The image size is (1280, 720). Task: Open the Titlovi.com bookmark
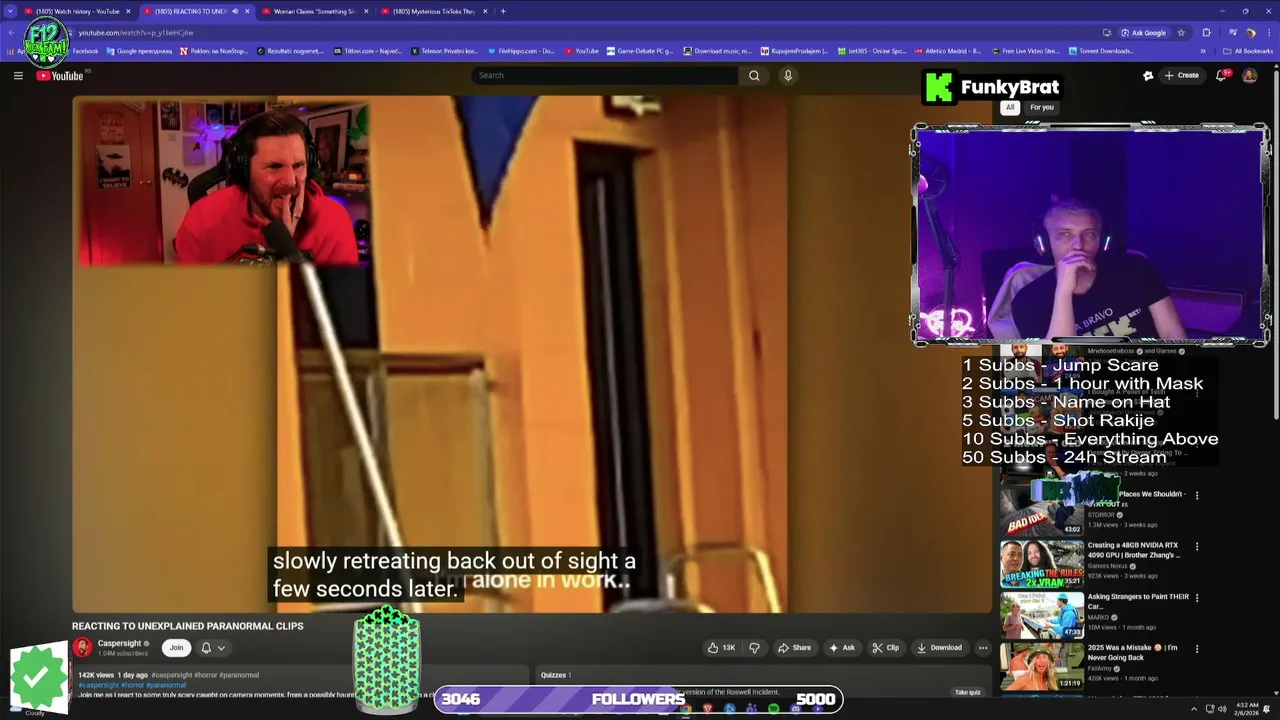366,51
